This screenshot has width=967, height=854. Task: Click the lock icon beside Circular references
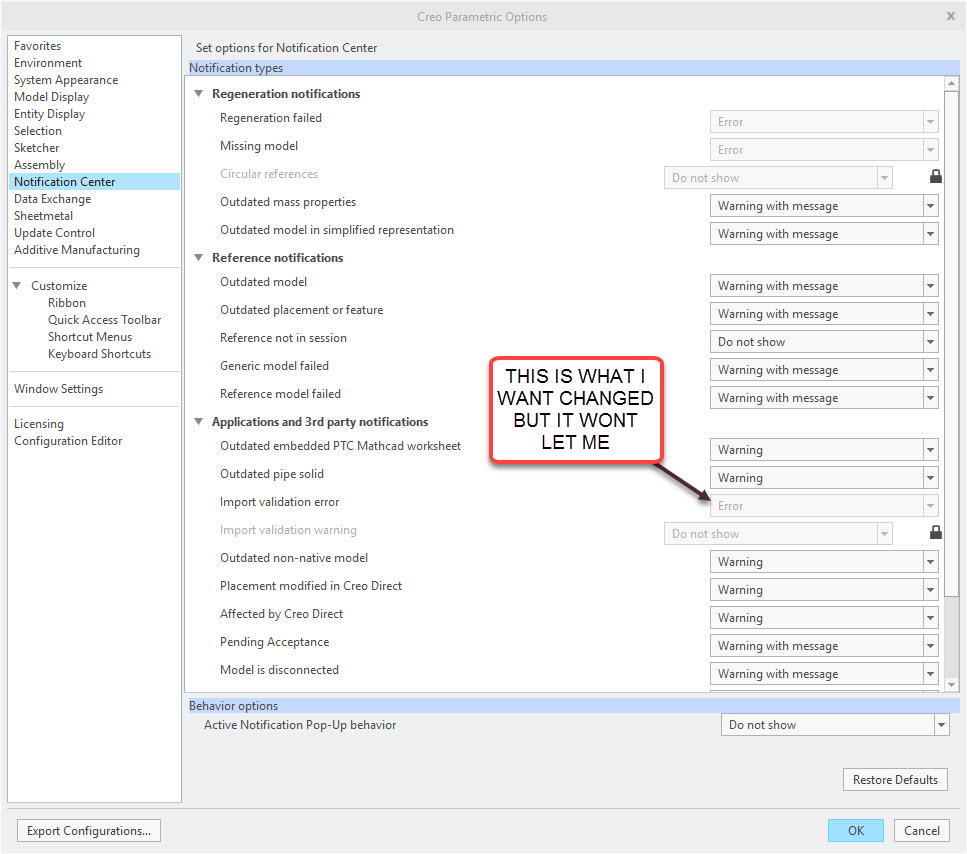pyautogui.click(x=936, y=176)
